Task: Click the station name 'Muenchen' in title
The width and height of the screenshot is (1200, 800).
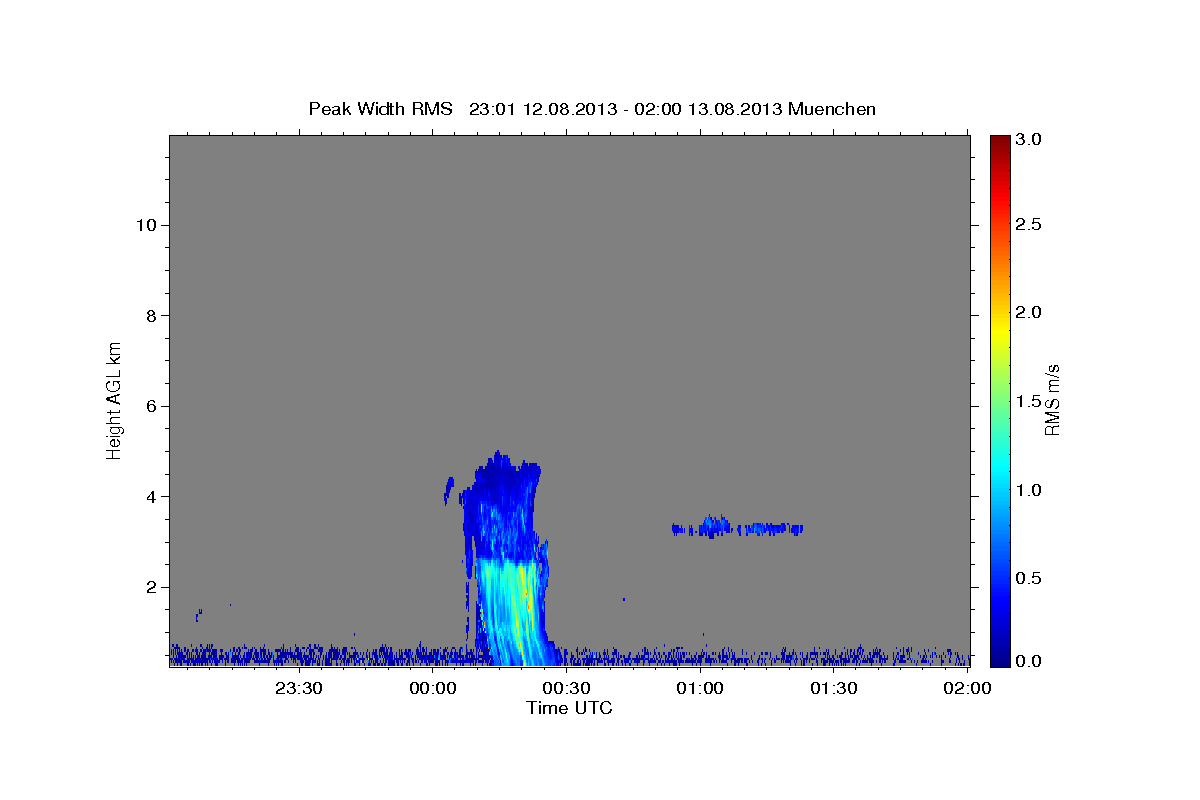Action: 832,109
